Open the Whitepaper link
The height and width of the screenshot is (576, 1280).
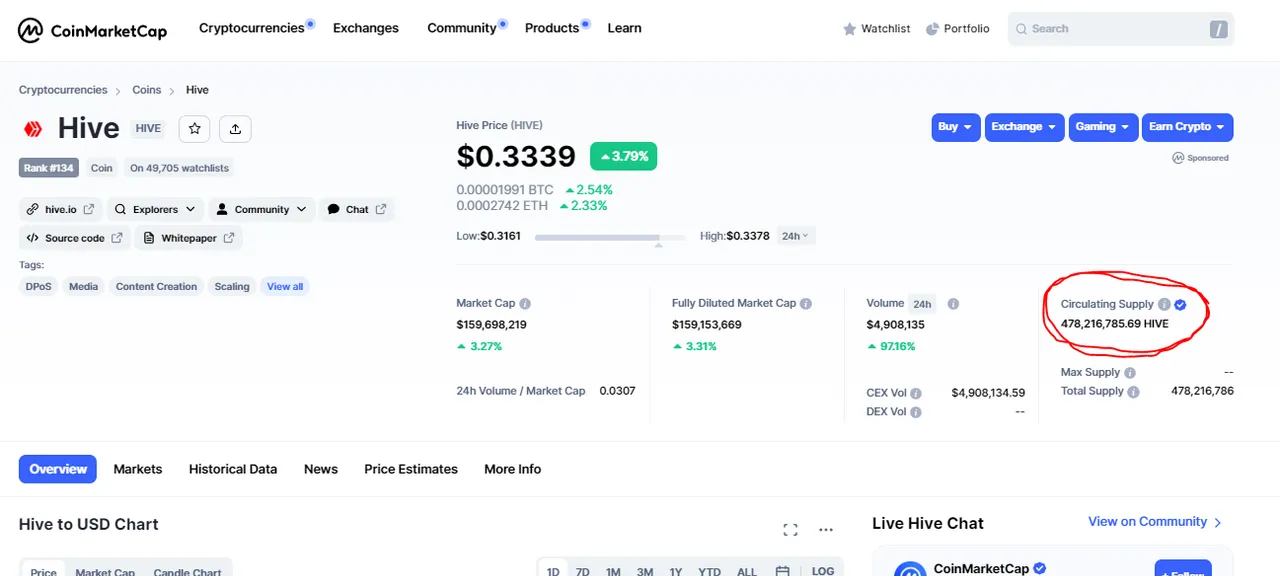click(x=189, y=238)
